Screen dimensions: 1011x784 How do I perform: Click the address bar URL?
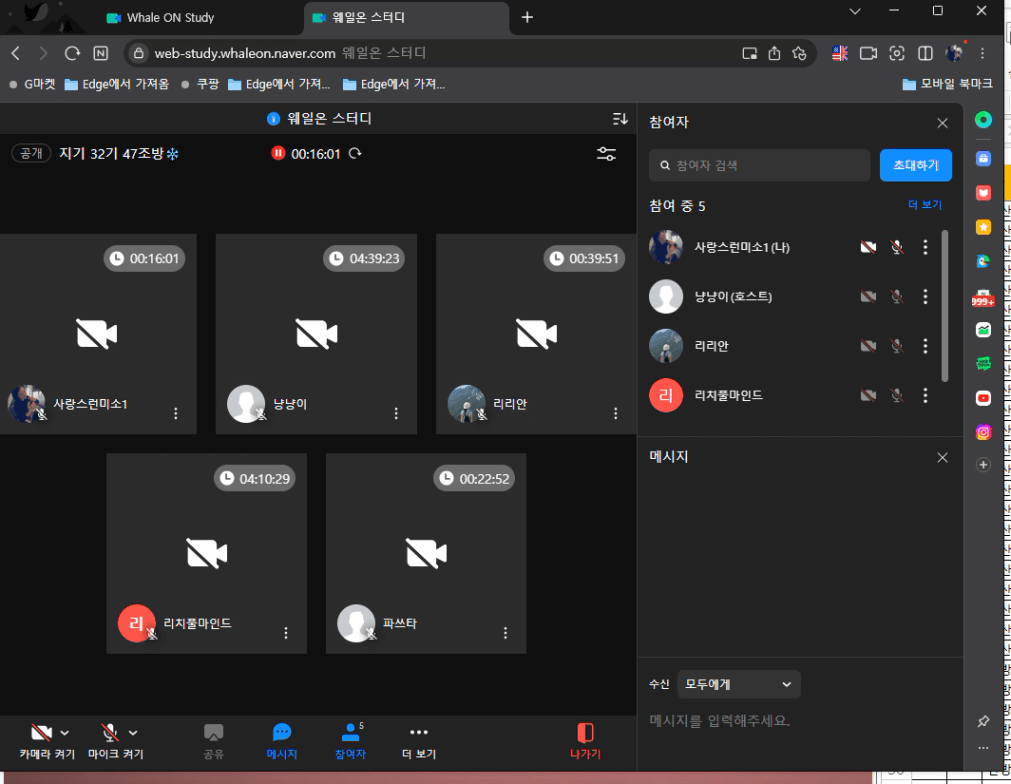coord(245,53)
